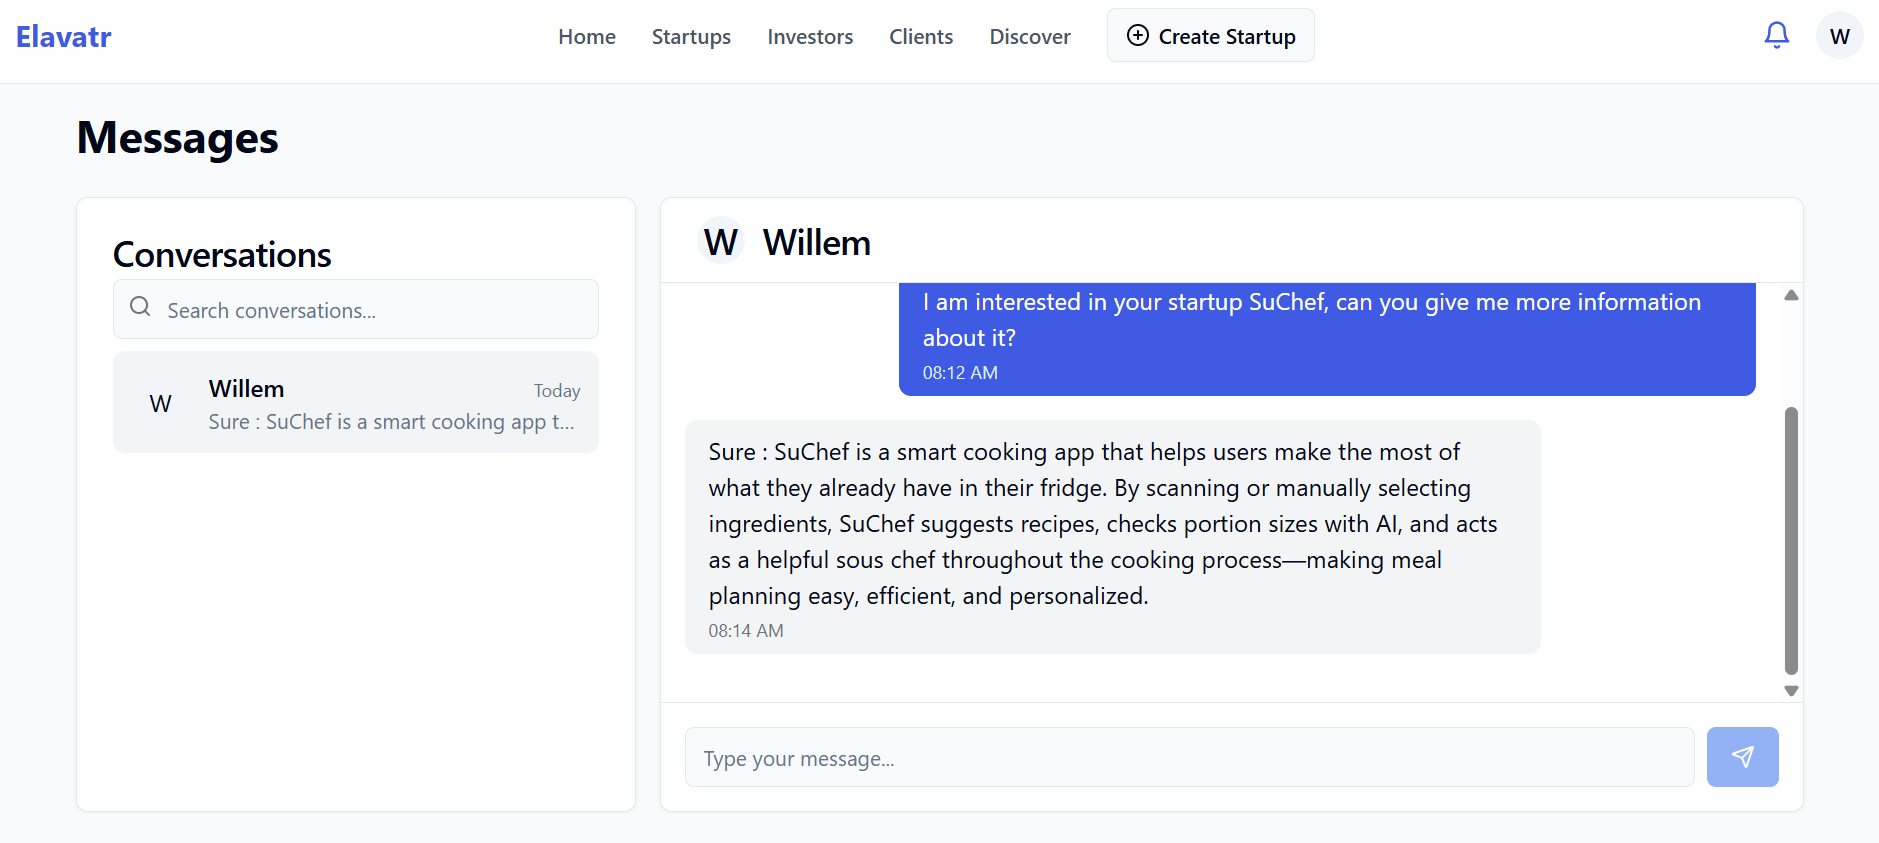Open the Startups nav item
The width and height of the screenshot is (1879, 843).
coord(691,37)
